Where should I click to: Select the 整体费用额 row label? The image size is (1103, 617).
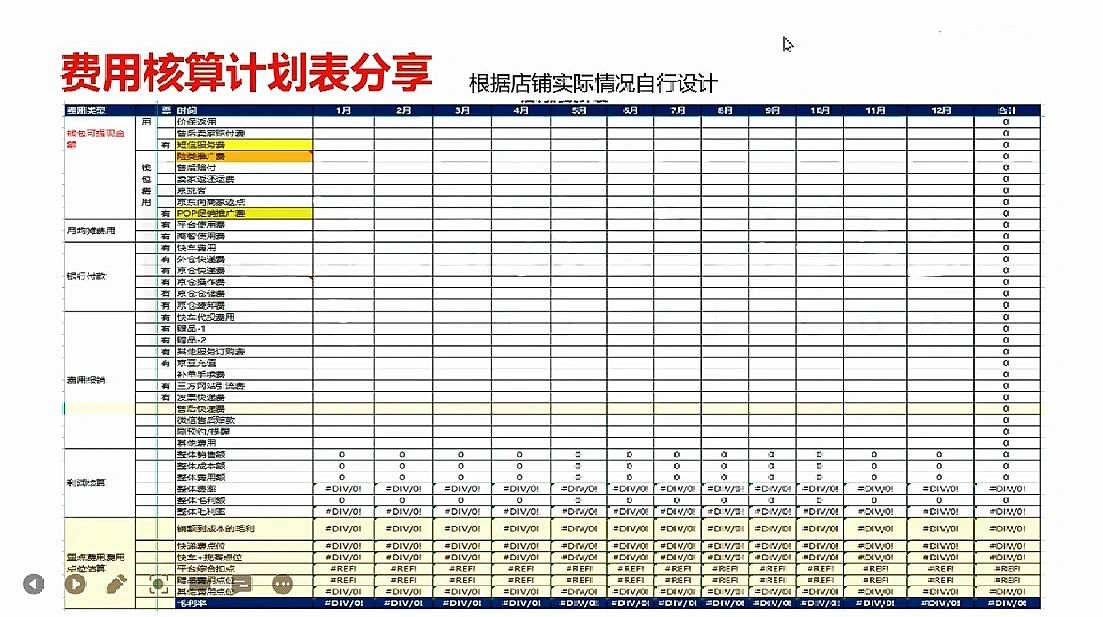tap(200, 477)
